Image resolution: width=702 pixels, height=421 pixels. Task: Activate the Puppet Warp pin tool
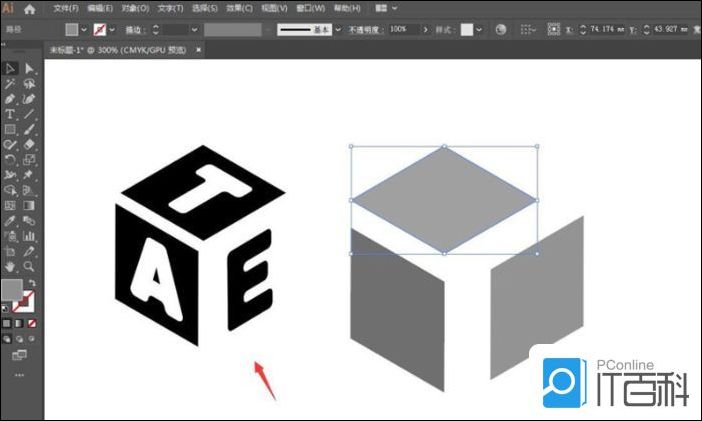29,175
